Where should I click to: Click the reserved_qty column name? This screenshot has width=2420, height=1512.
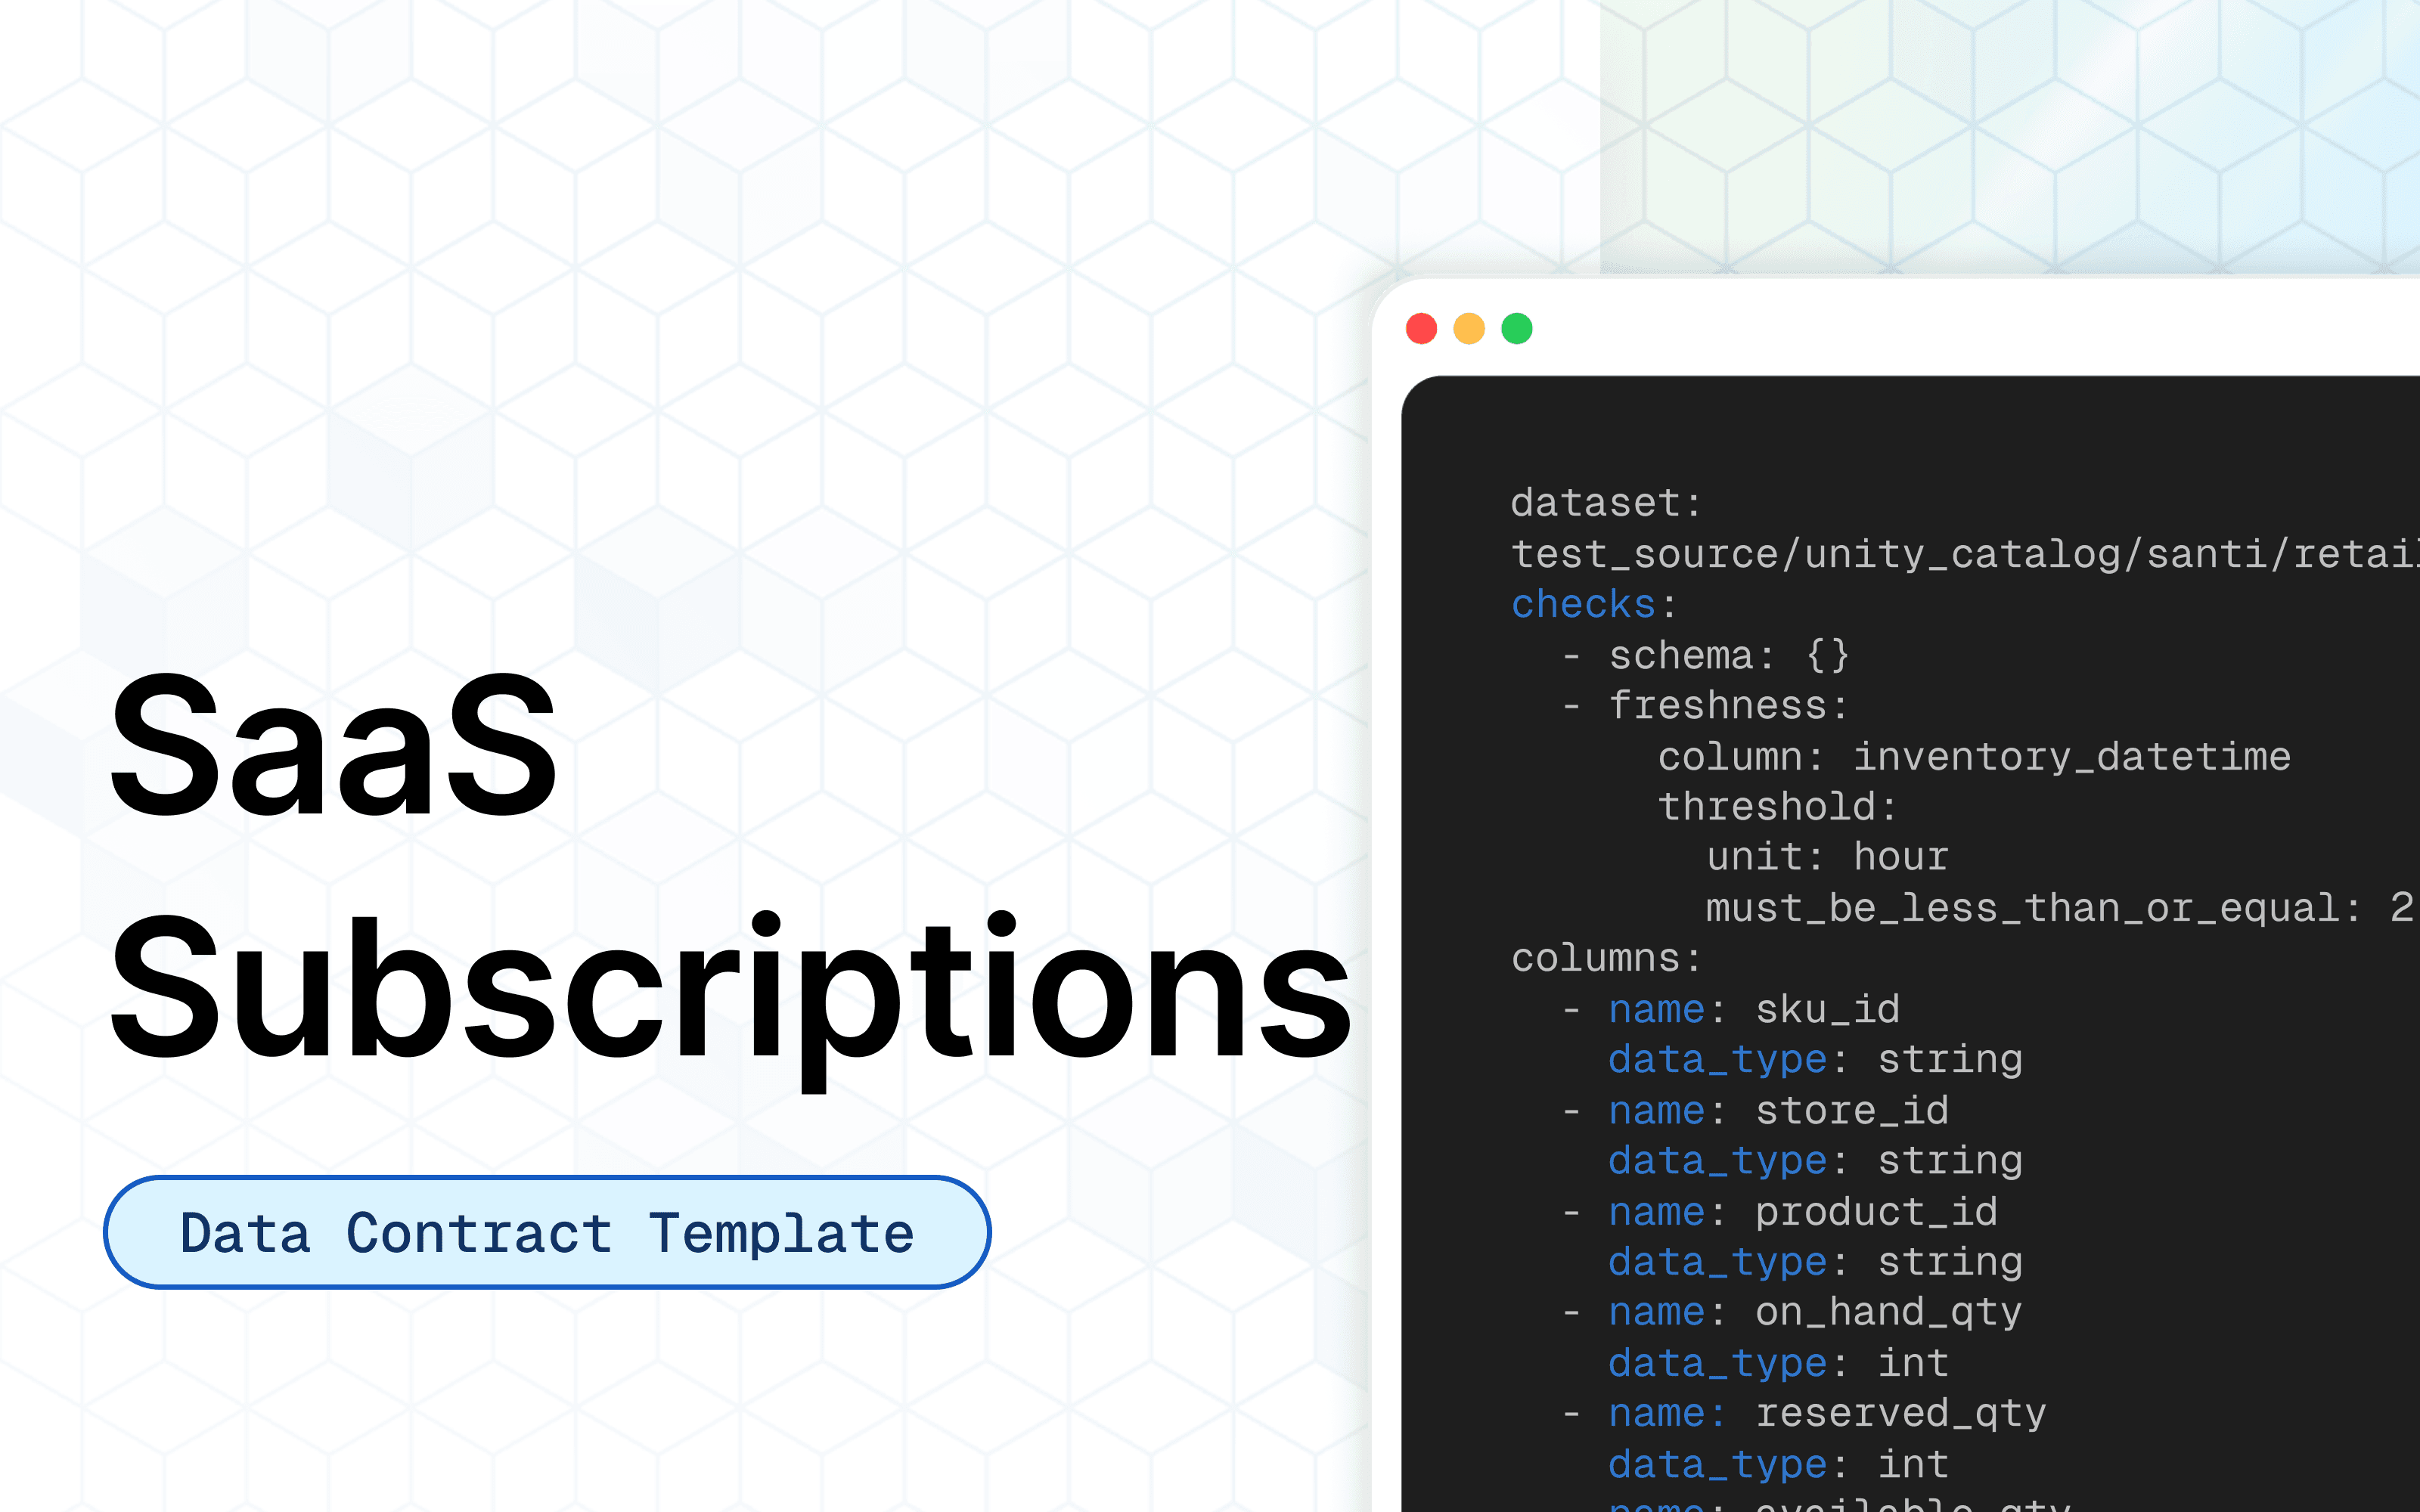tap(1900, 1413)
